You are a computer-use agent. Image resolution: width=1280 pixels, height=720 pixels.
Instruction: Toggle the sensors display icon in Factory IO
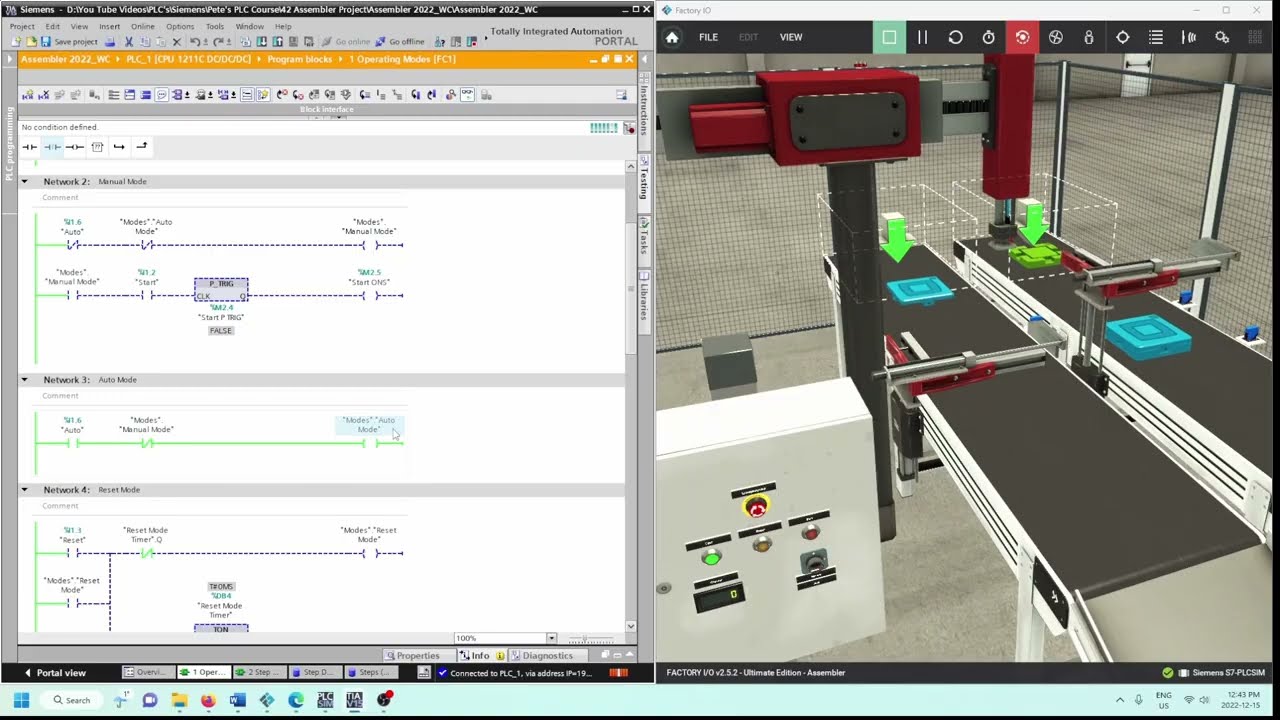pos(1189,37)
